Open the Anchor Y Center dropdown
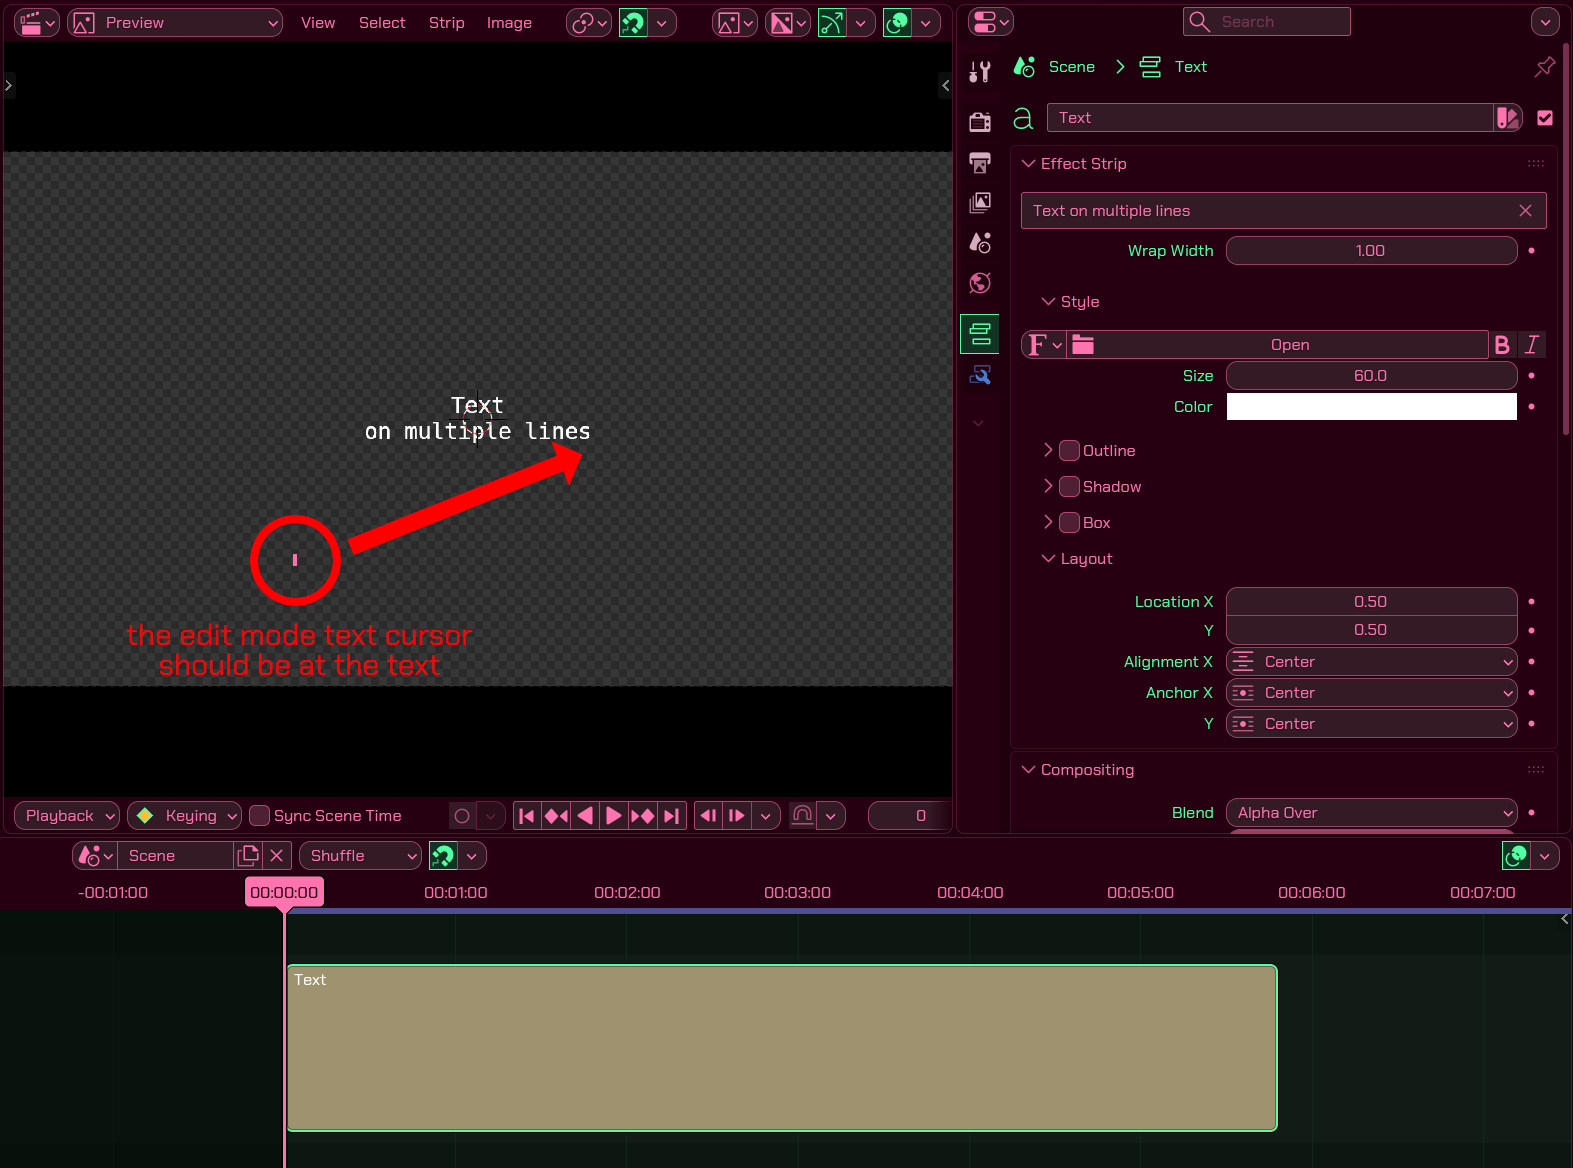 coord(1371,724)
